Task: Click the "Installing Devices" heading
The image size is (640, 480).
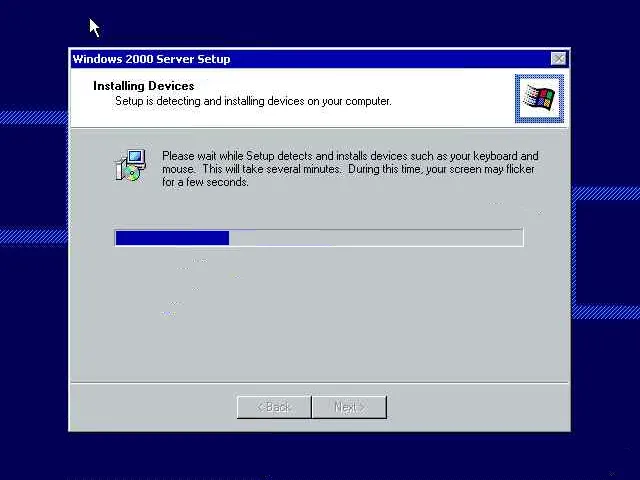Action: [144, 86]
